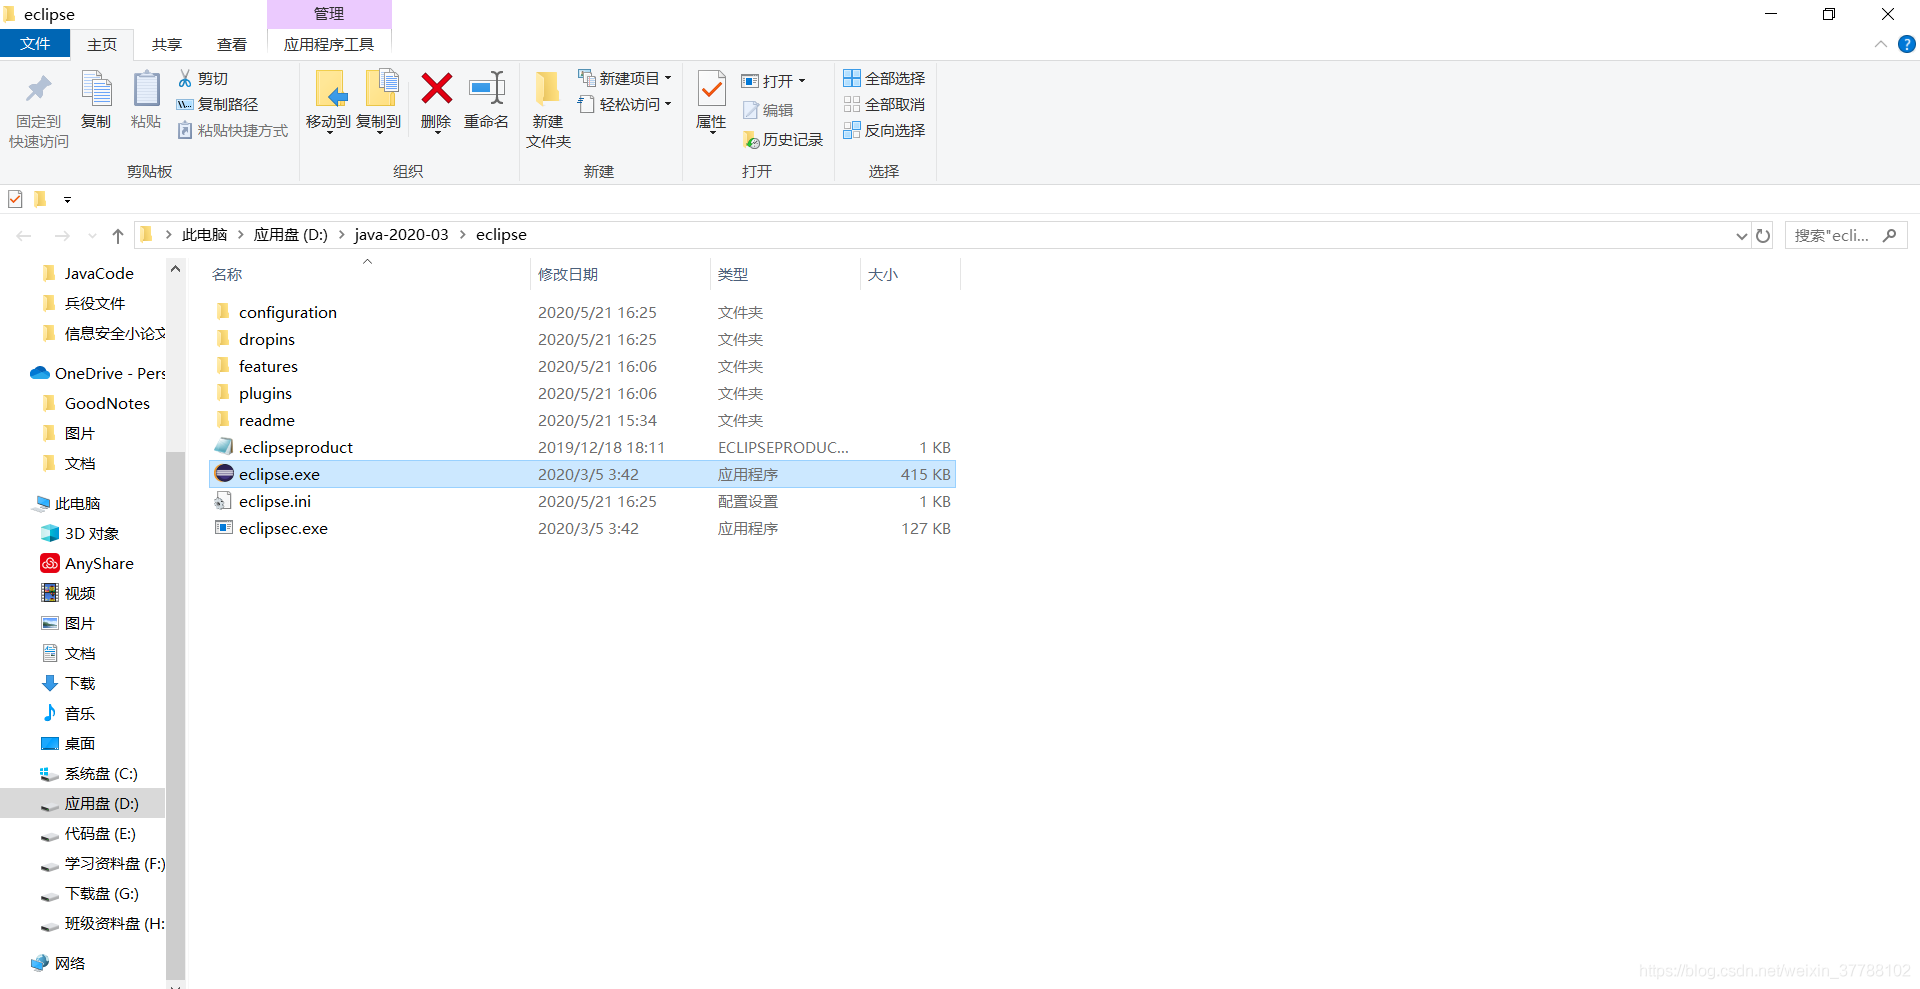Expand breadcrumb arrow after 此电脑
Viewport: 1920px width, 989px height.
[x=240, y=235]
